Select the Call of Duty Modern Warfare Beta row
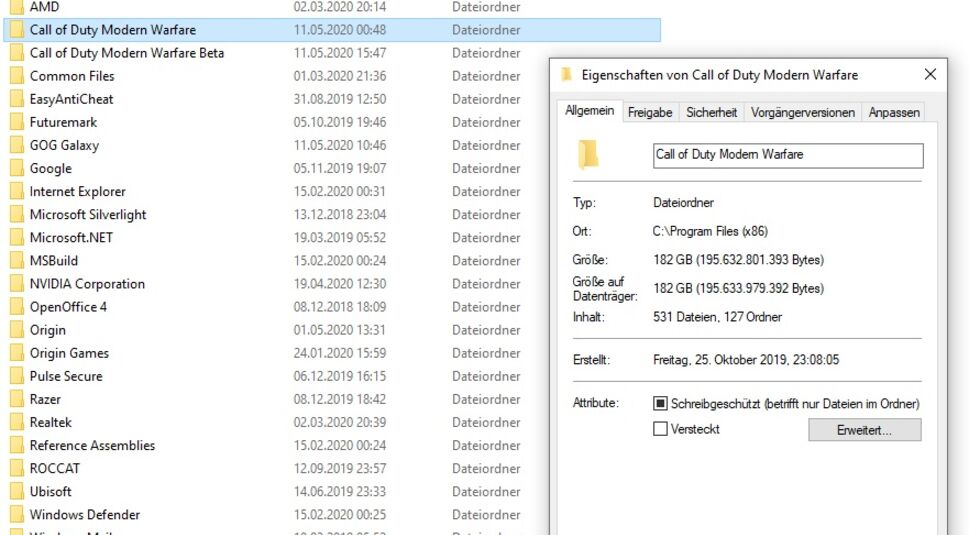969x535 pixels. point(127,53)
